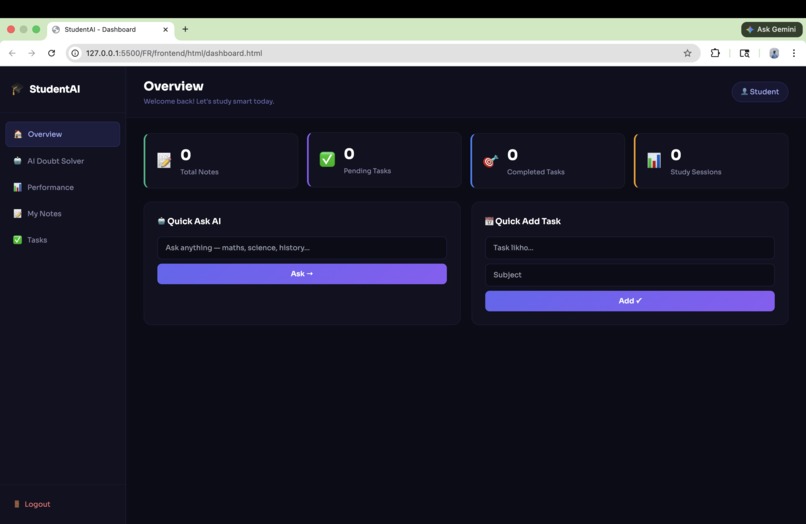
Task: Click the target icon on Completed Tasks card
Action: pos(490,161)
